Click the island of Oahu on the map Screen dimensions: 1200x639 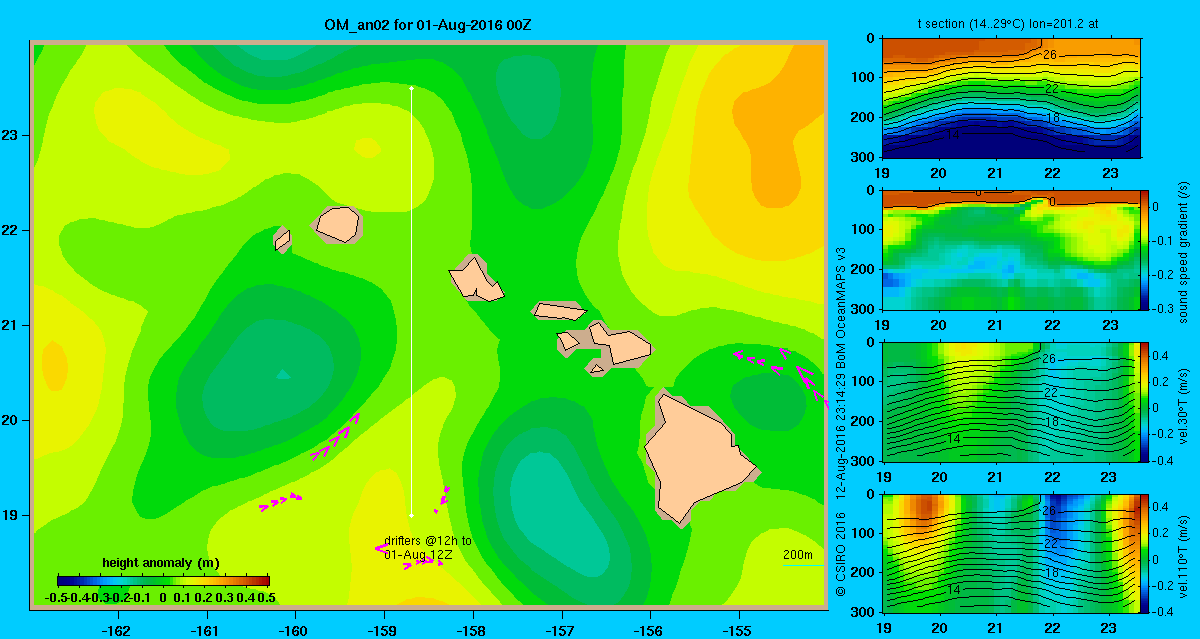475,280
